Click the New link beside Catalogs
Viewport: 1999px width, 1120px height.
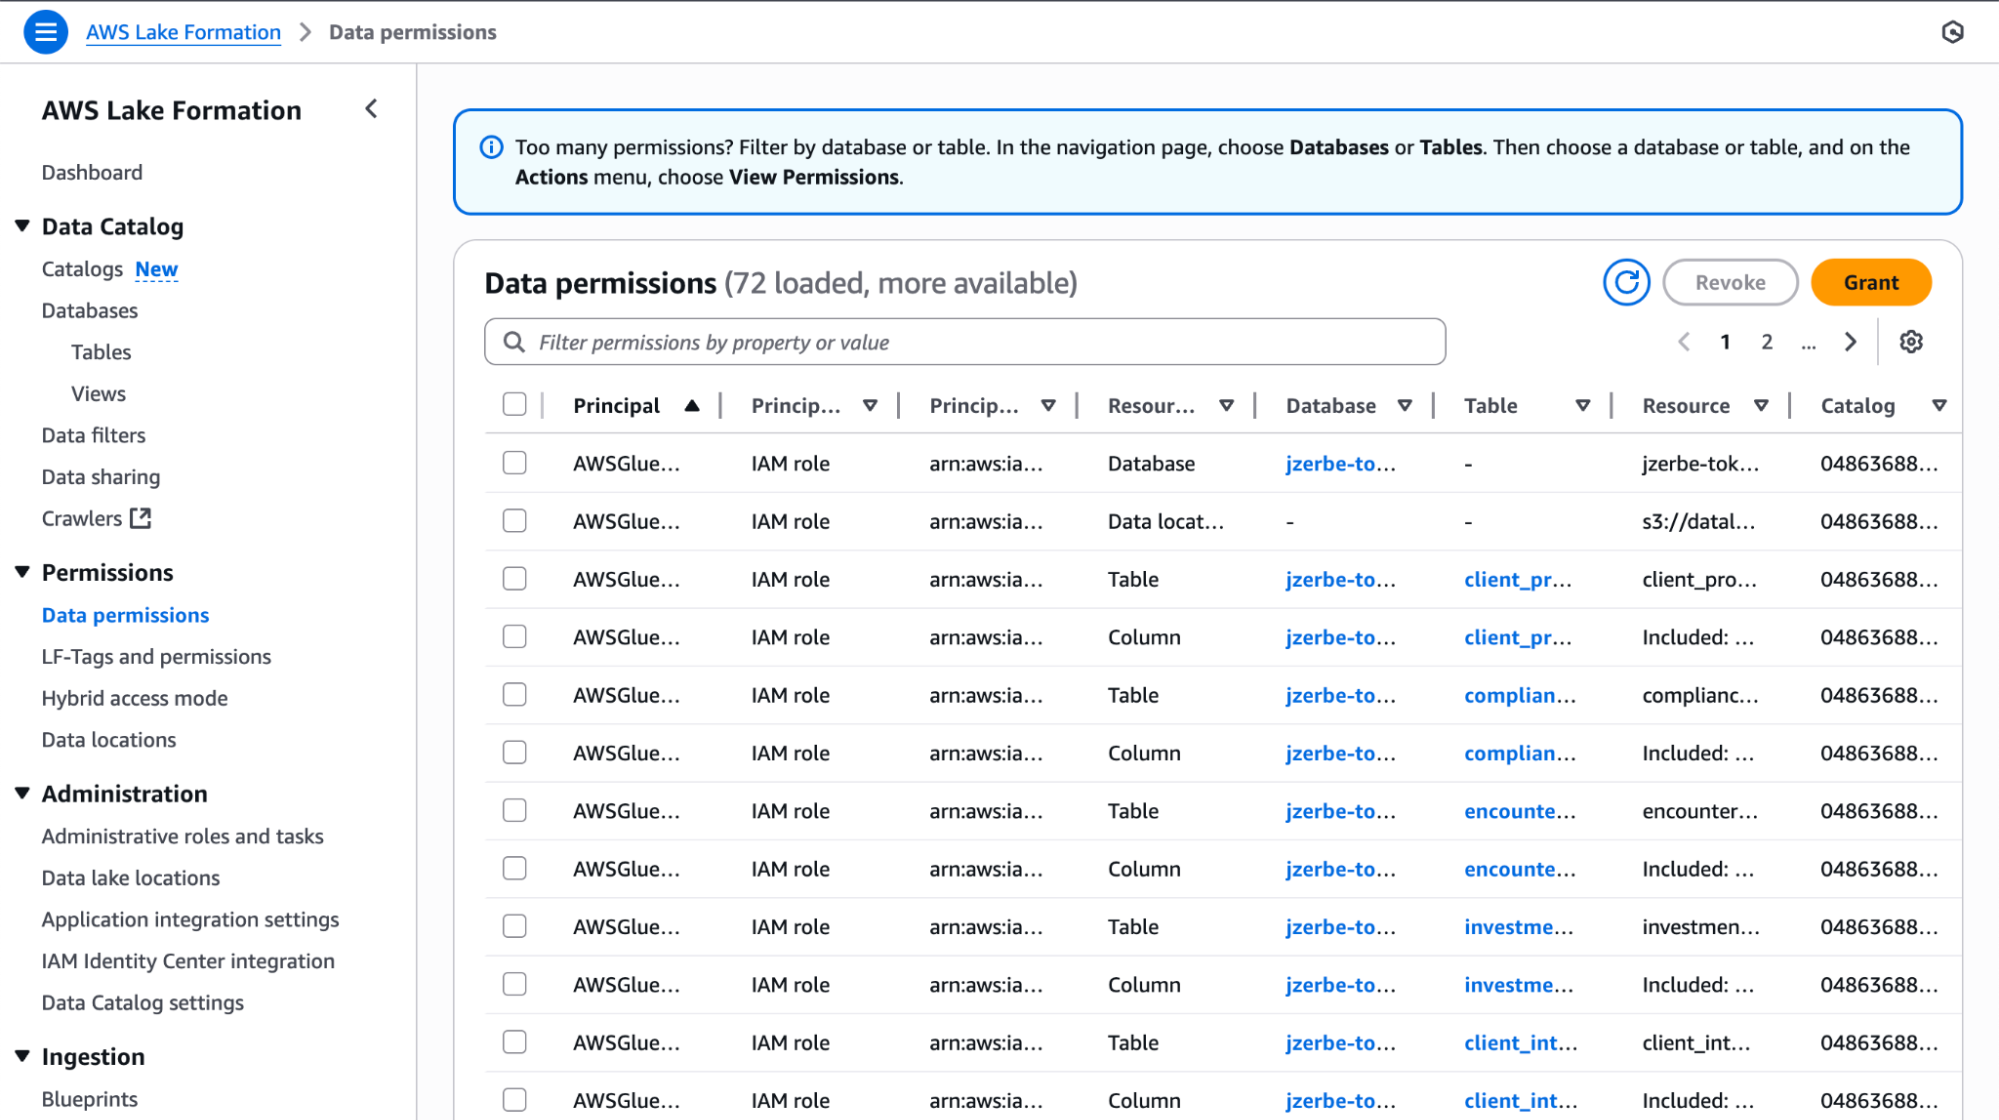pos(156,269)
